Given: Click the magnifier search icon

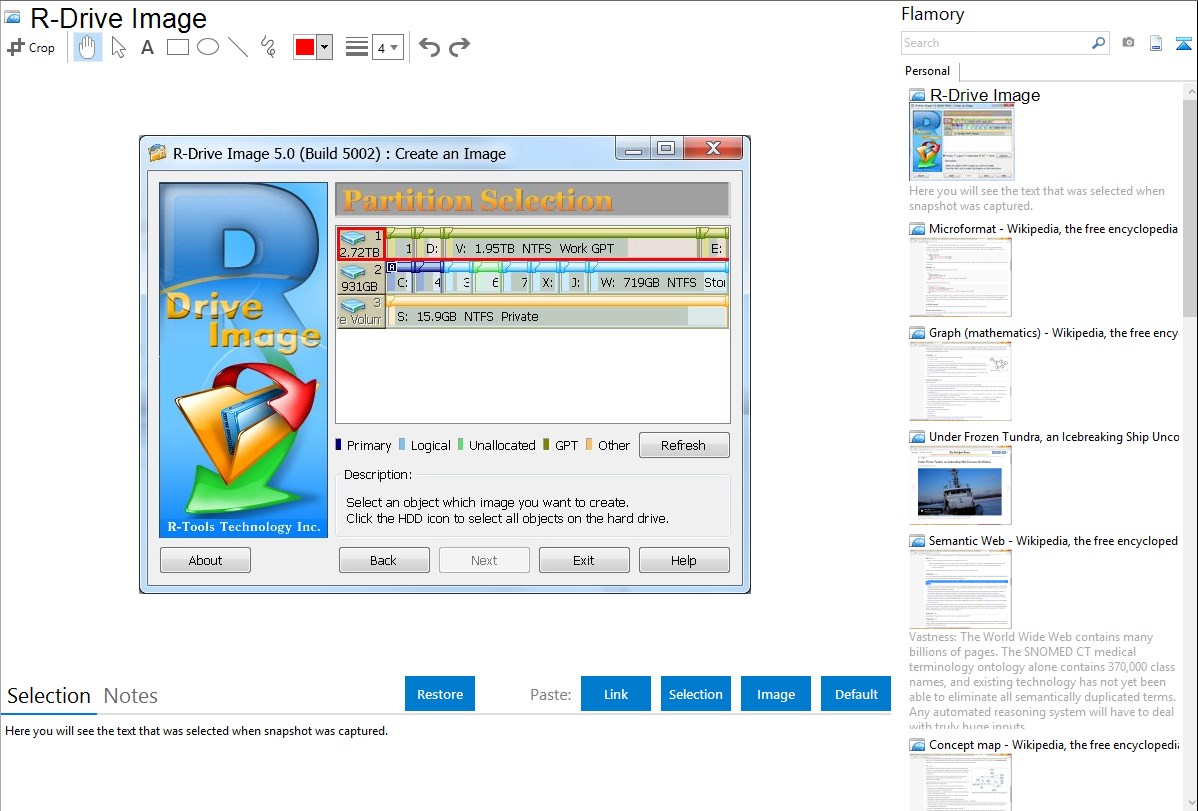Looking at the screenshot, I should 1099,43.
